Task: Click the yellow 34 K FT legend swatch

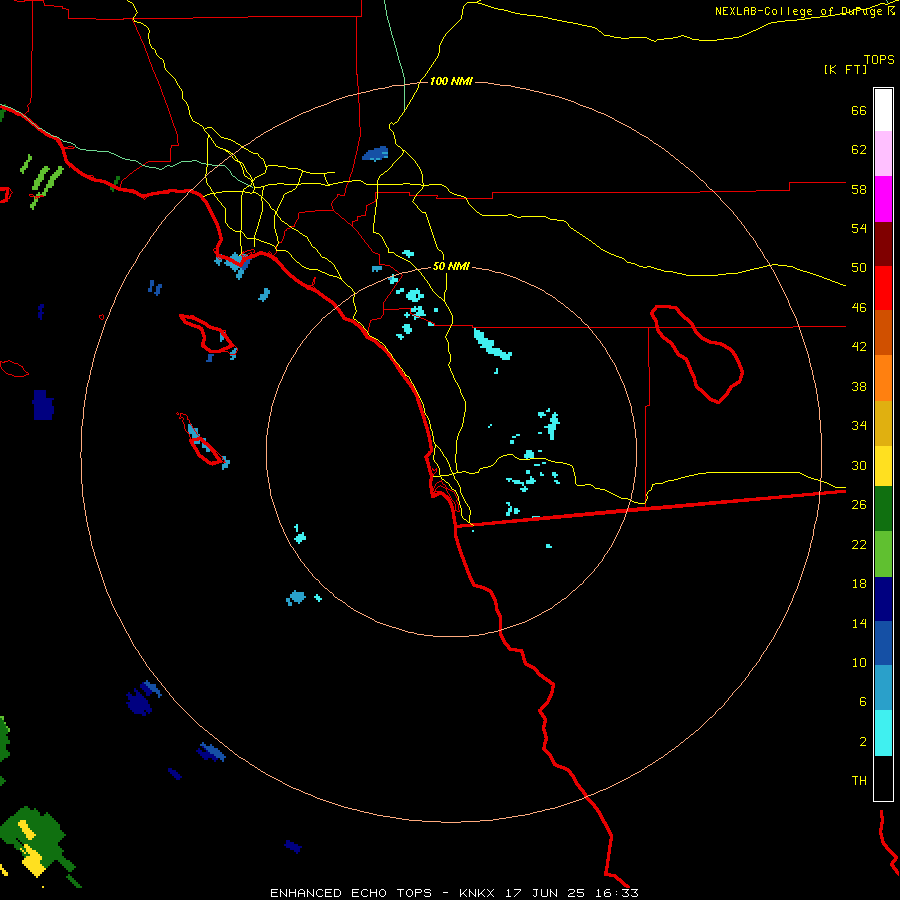Action: coord(883,466)
